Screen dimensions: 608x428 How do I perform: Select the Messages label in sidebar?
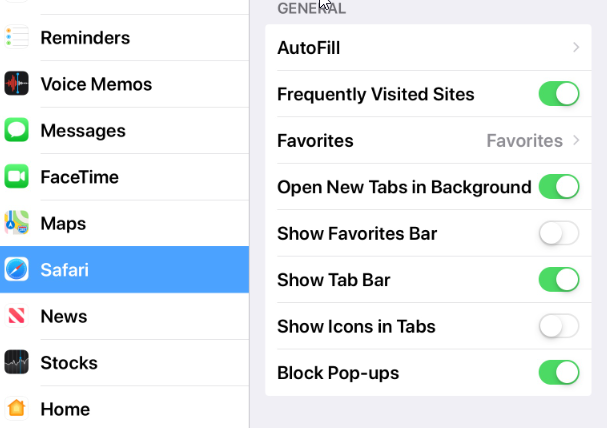tap(83, 131)
